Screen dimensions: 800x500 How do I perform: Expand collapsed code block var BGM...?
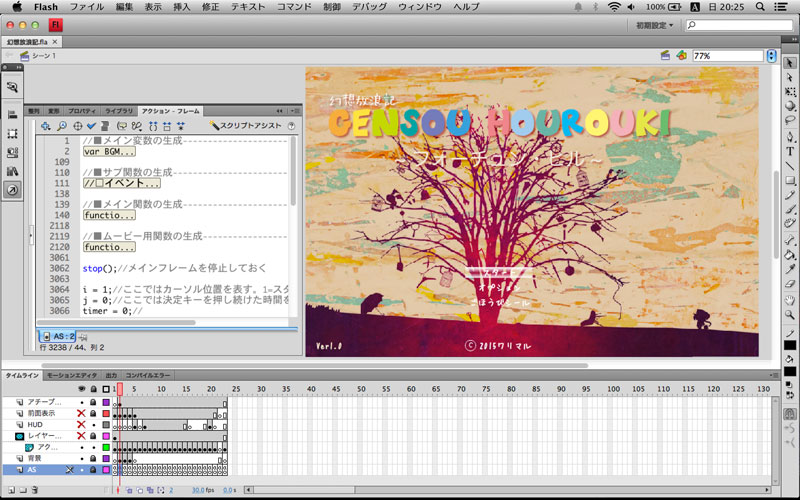109,152
